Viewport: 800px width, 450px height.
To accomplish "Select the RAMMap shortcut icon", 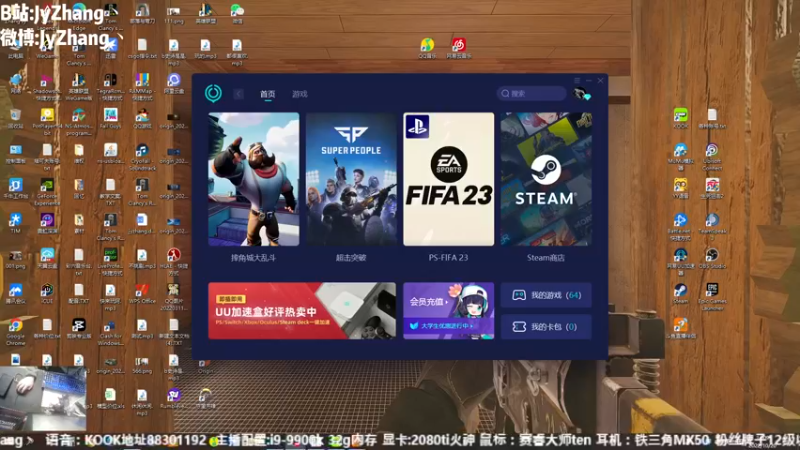I will click(x=142, y=87).
